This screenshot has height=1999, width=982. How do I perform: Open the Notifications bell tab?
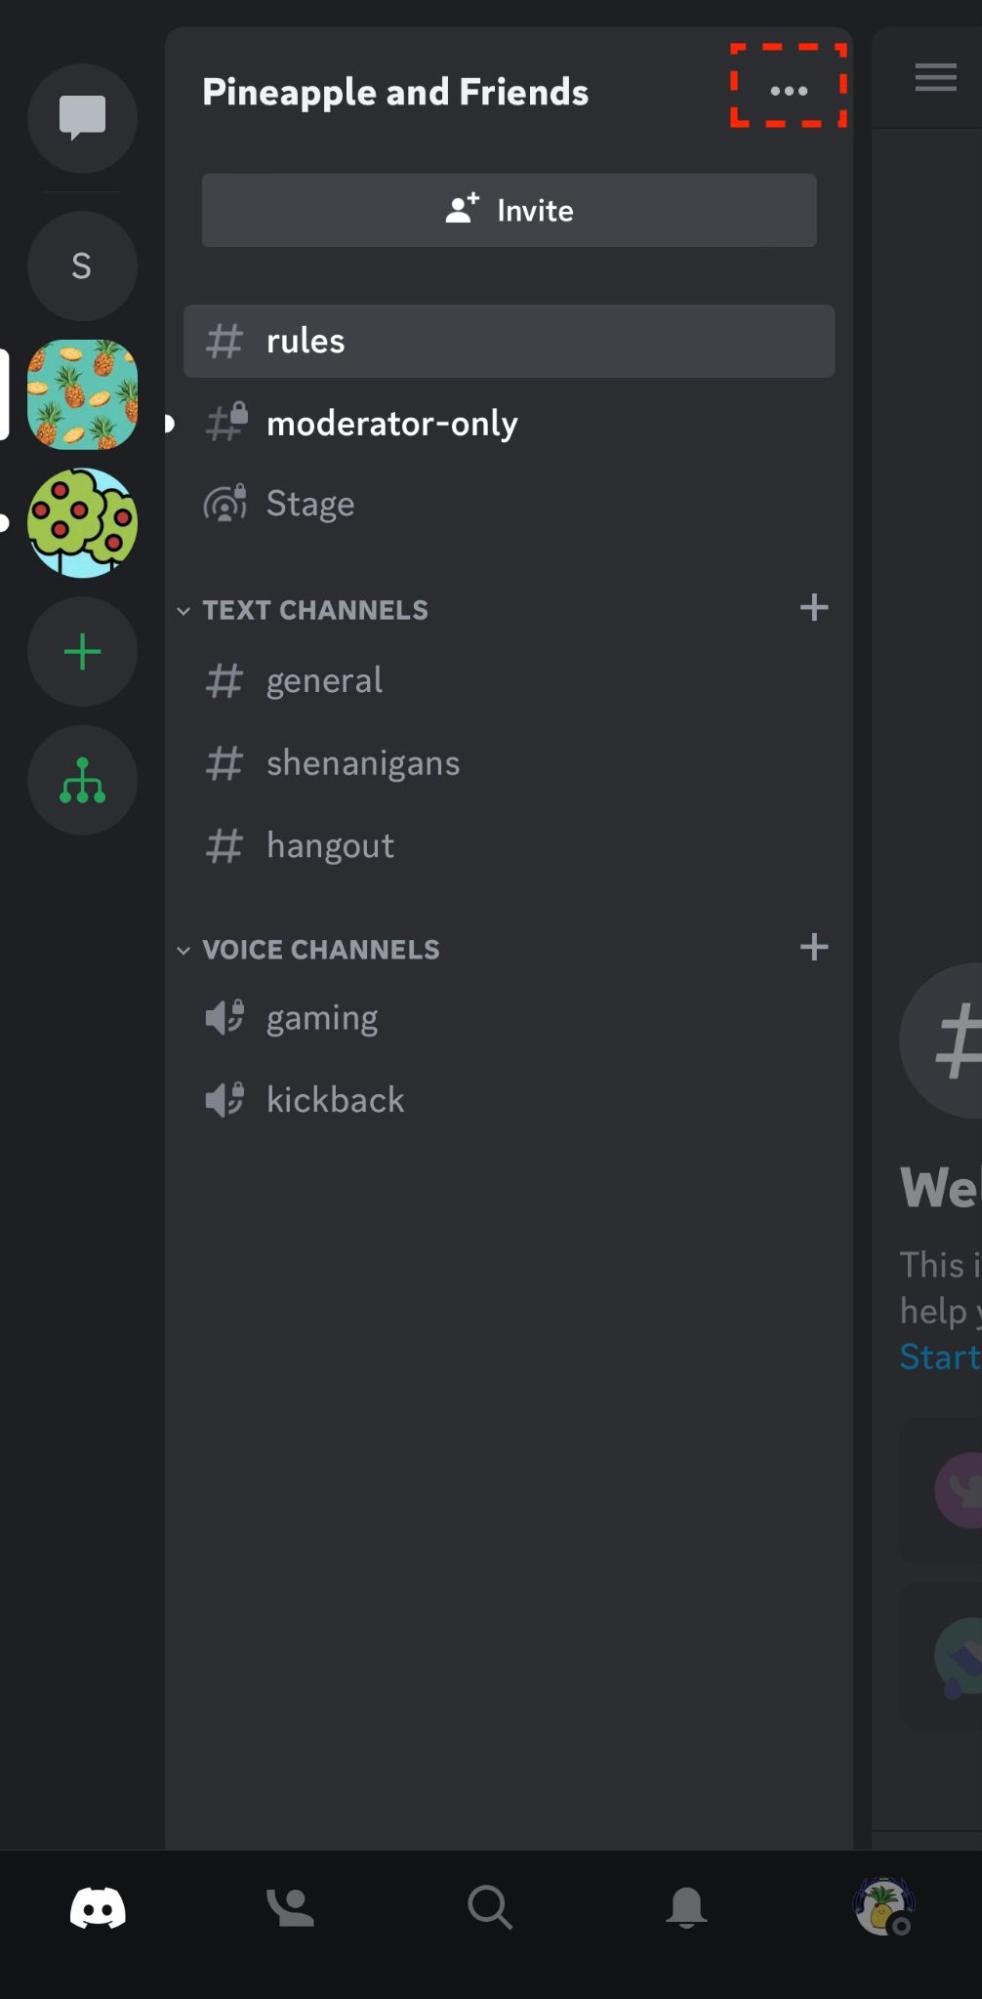(x=686, y=1908)
